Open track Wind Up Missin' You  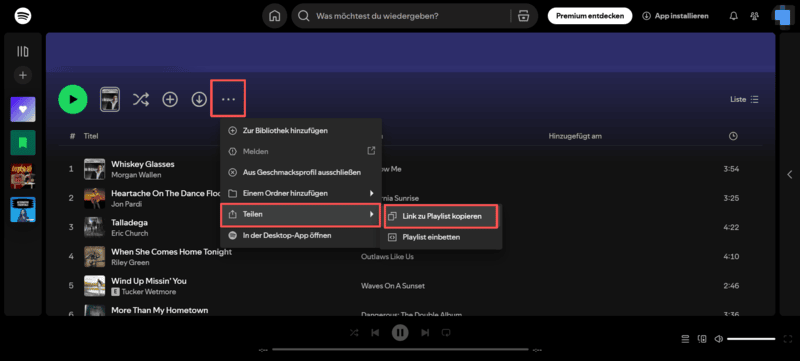click(149, 281)
